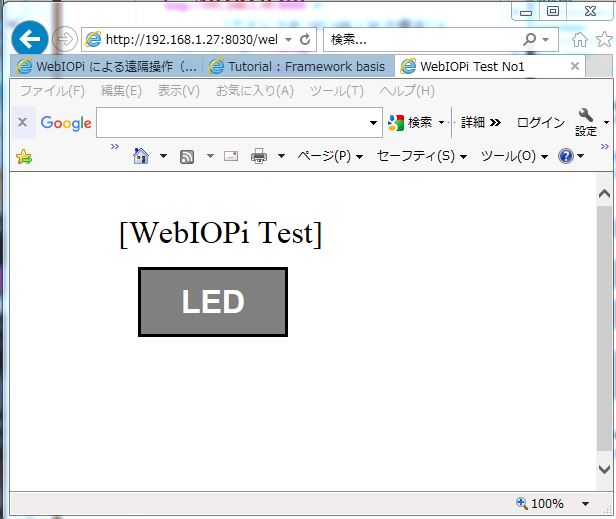Viewport: 616px width, 519px height.
Task: Click the blue Back navigation arrow
Action: click(30, 39)
